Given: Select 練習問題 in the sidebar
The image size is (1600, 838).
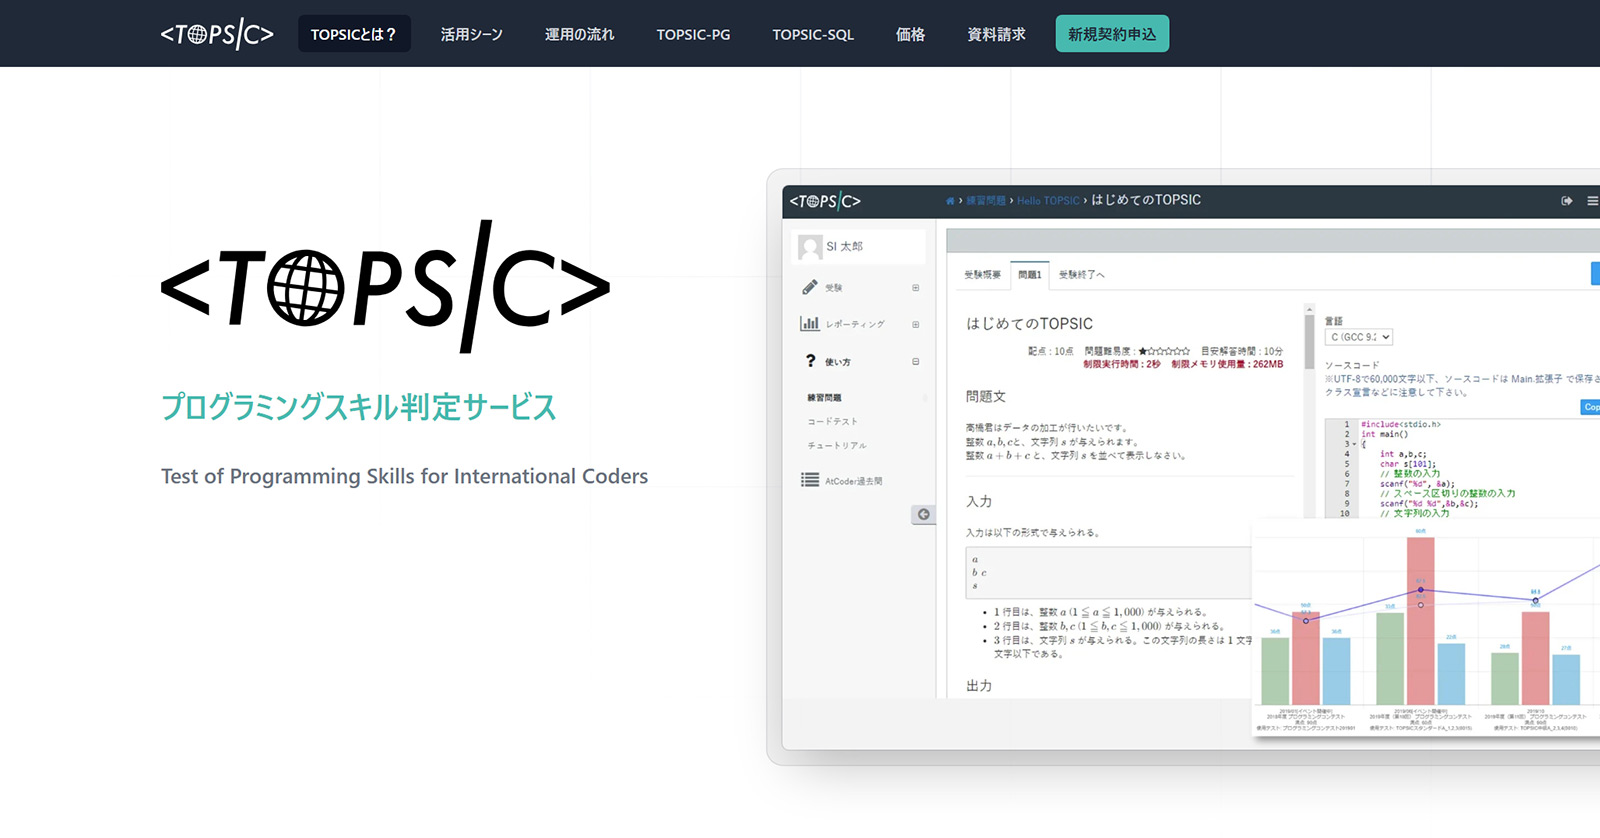Looking at the screenshot, I should pyautogui.click(x=825, y=398).
